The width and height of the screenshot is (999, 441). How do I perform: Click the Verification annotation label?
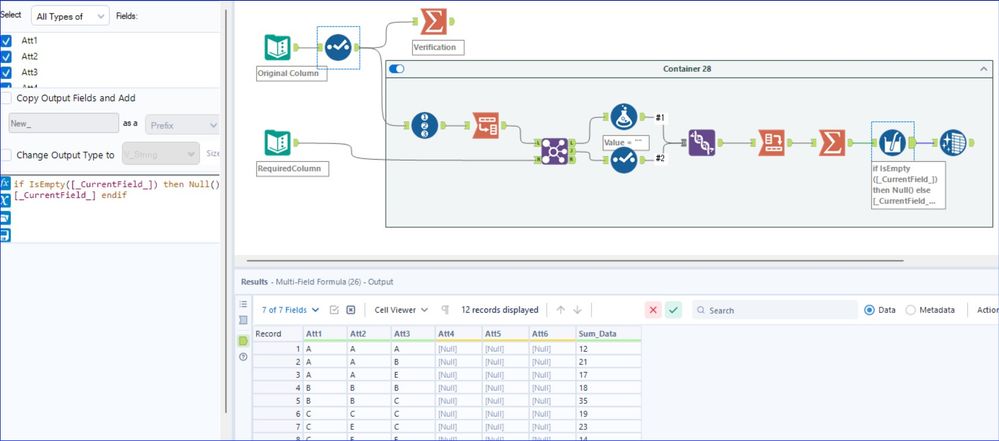[437, 48]
